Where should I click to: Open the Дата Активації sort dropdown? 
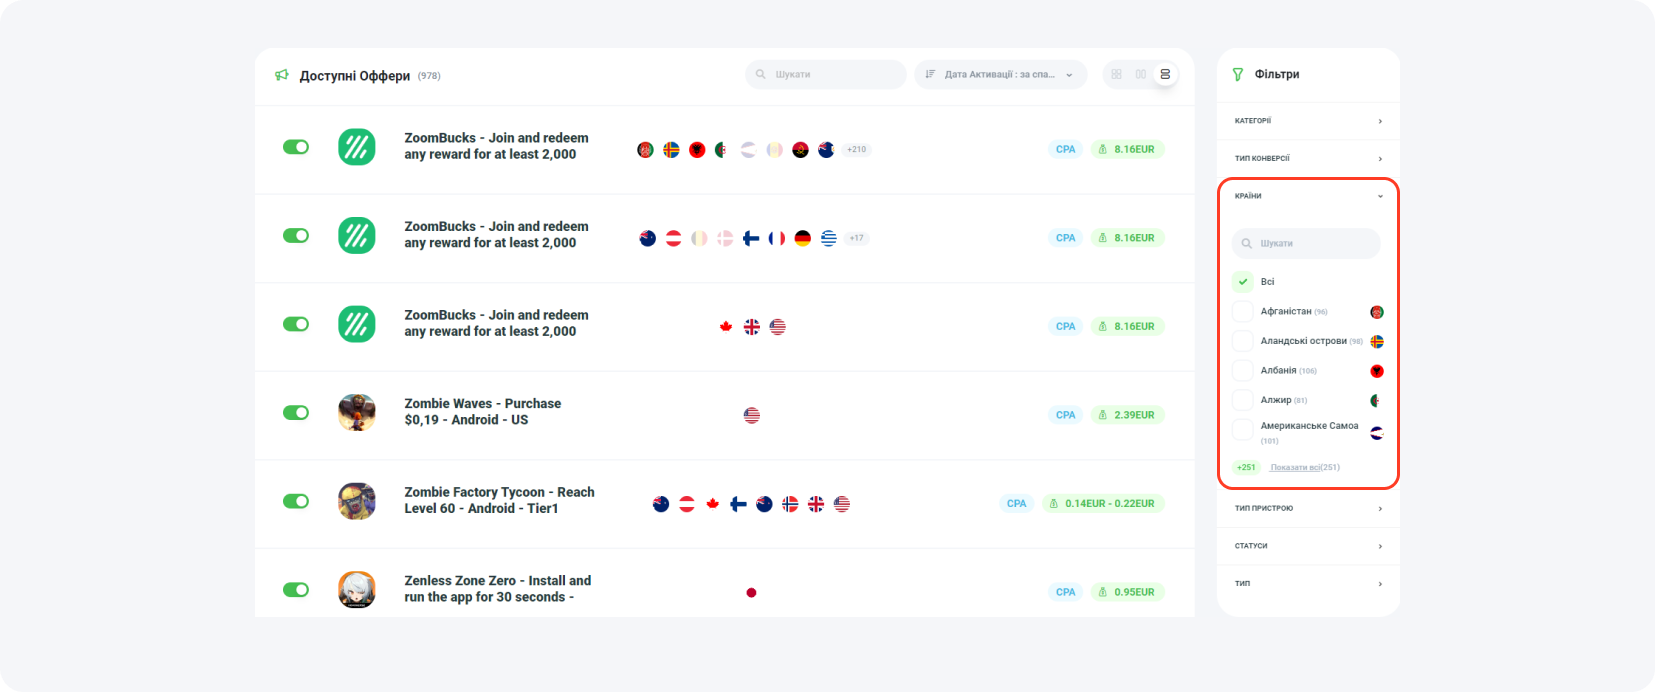pos(1000,74)
